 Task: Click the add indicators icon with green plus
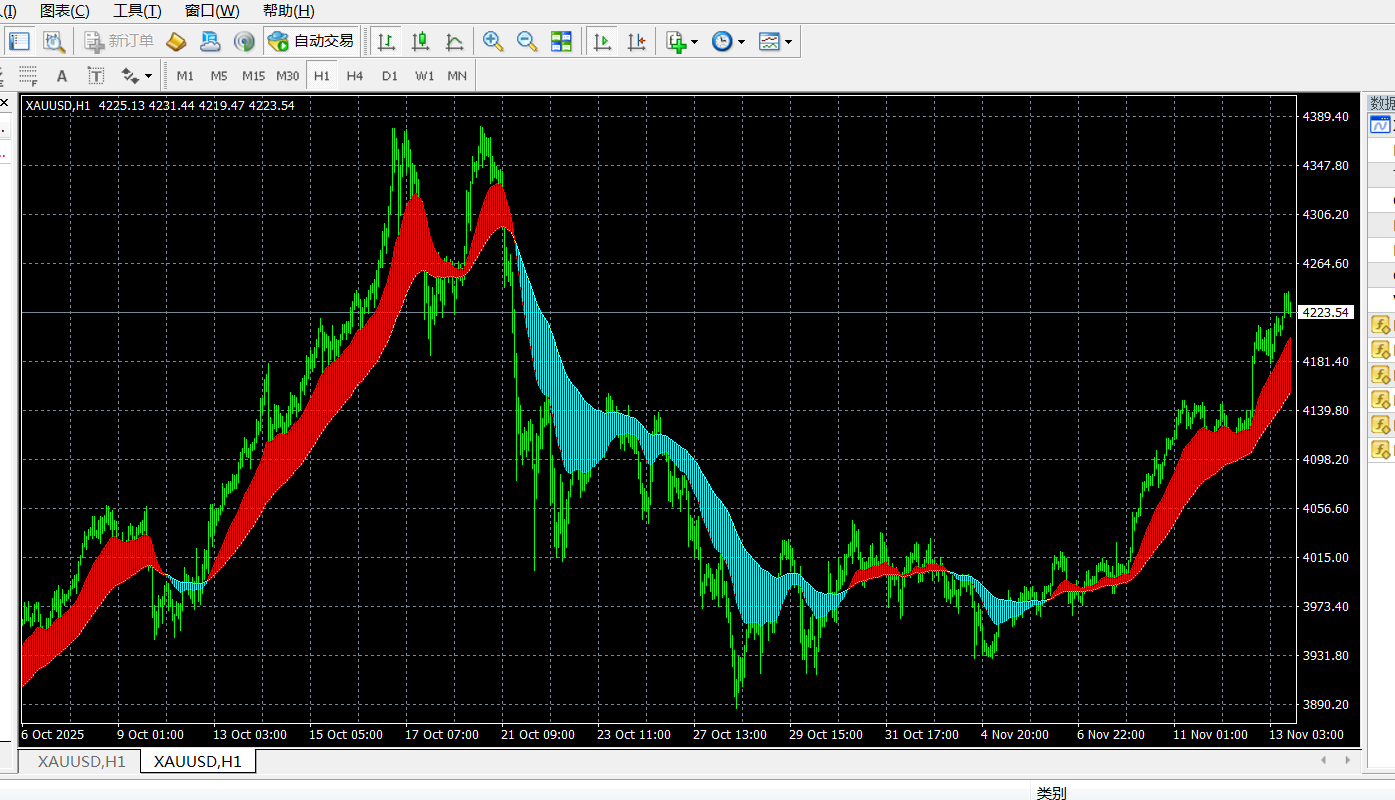677,41
